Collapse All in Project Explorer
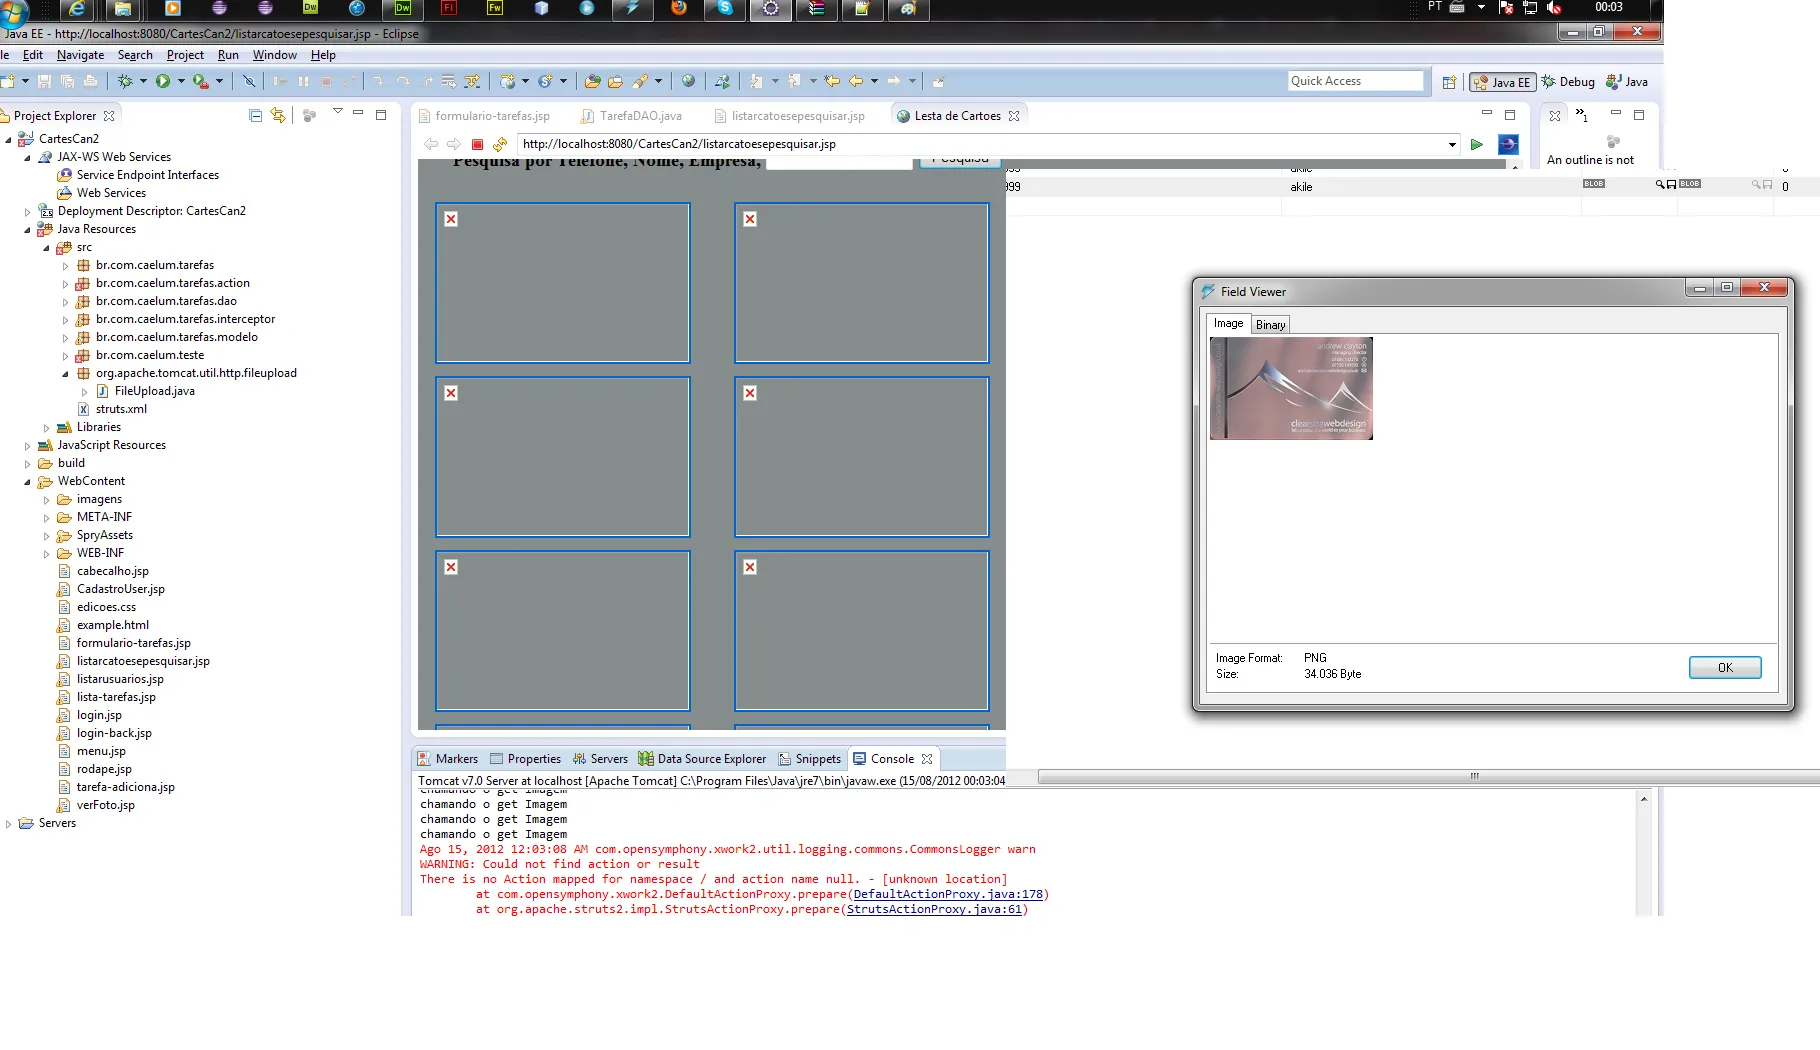This screenshot has width=1820, height=1050. coord(255,115)
